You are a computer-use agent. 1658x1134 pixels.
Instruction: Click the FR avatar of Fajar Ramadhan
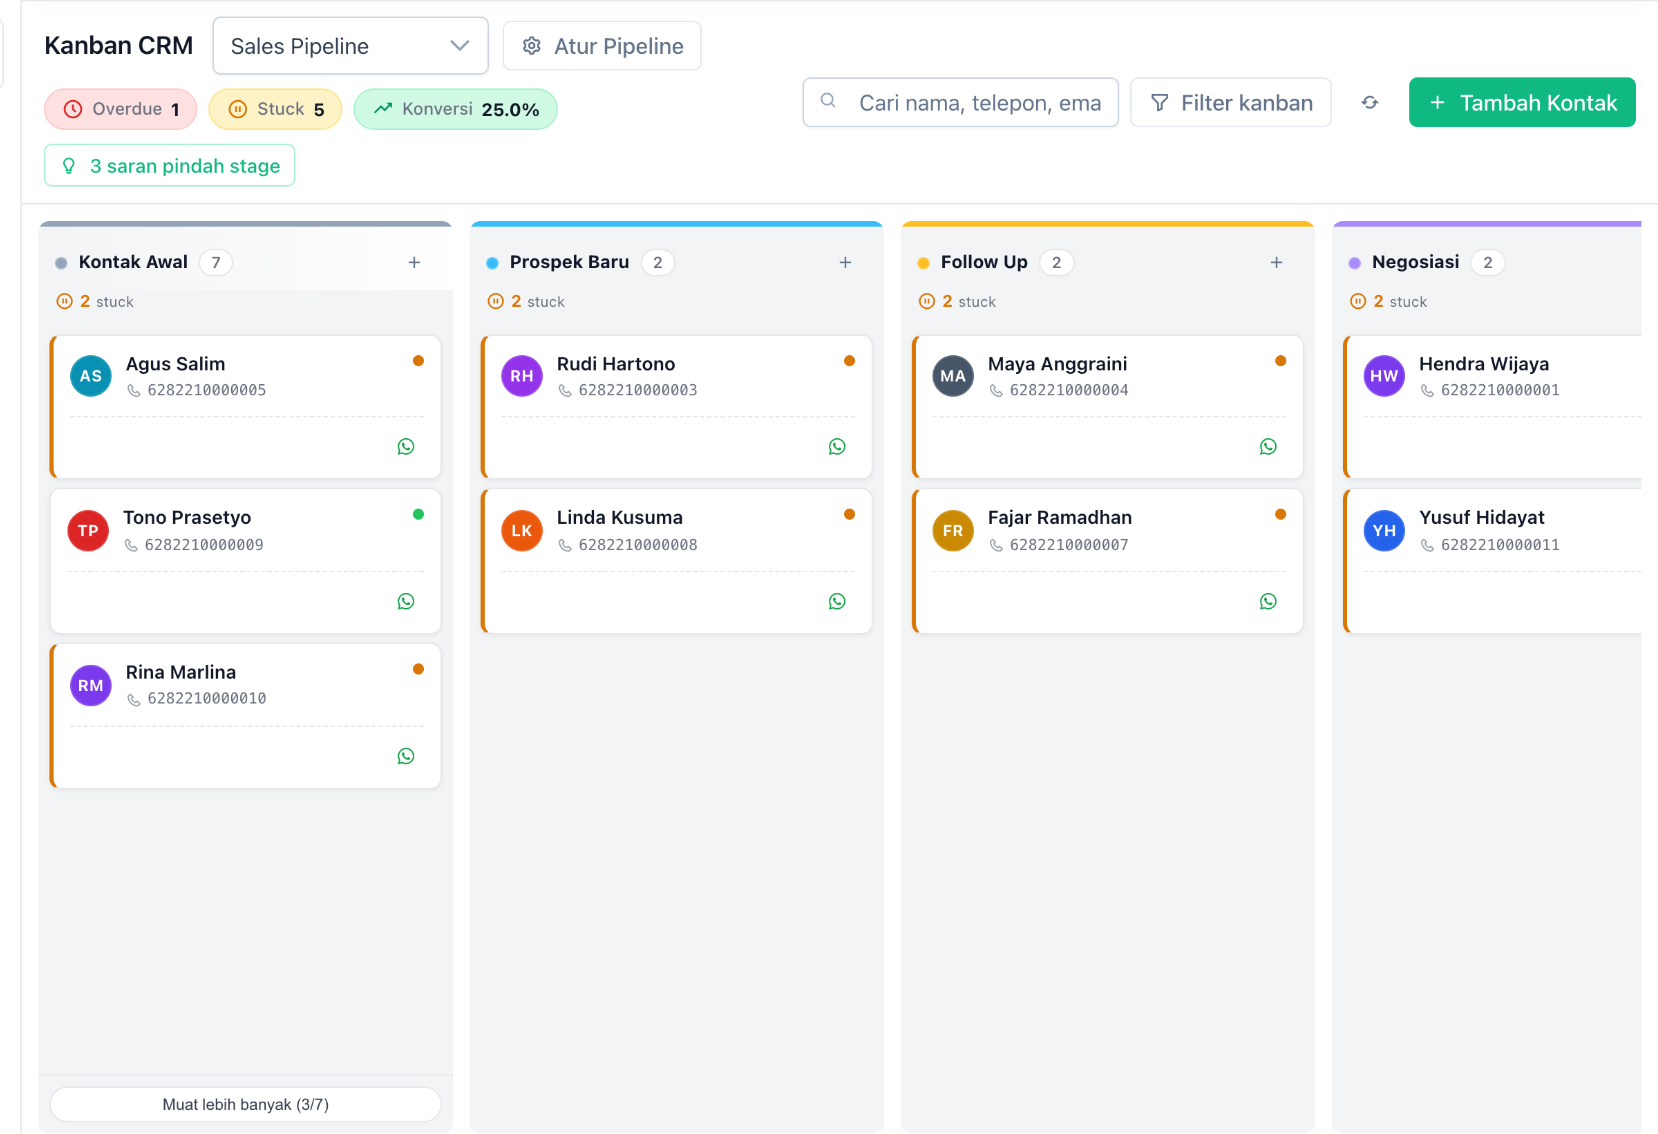[x=953, y=531]
